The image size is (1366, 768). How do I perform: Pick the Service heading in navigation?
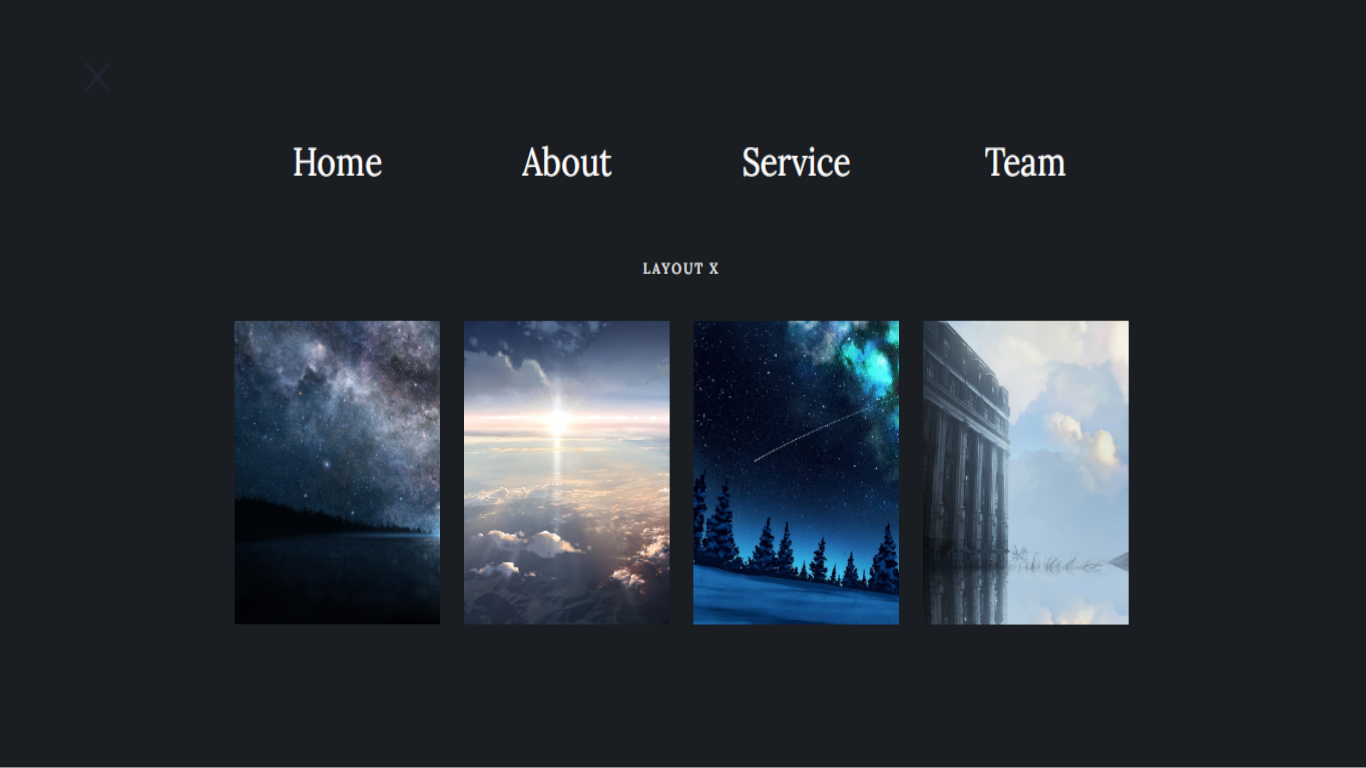(796, 162)
